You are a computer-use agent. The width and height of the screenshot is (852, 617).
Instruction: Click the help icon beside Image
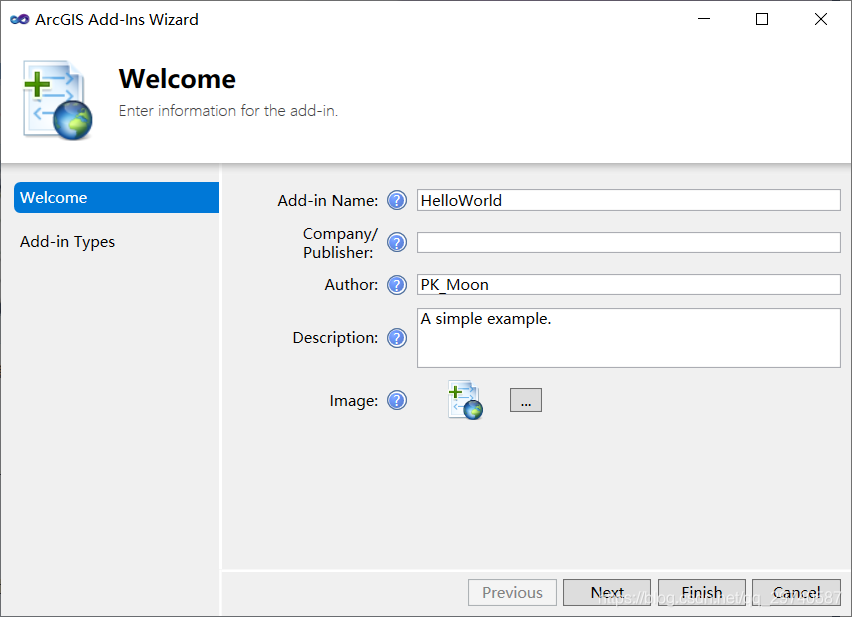coord(397,400)
